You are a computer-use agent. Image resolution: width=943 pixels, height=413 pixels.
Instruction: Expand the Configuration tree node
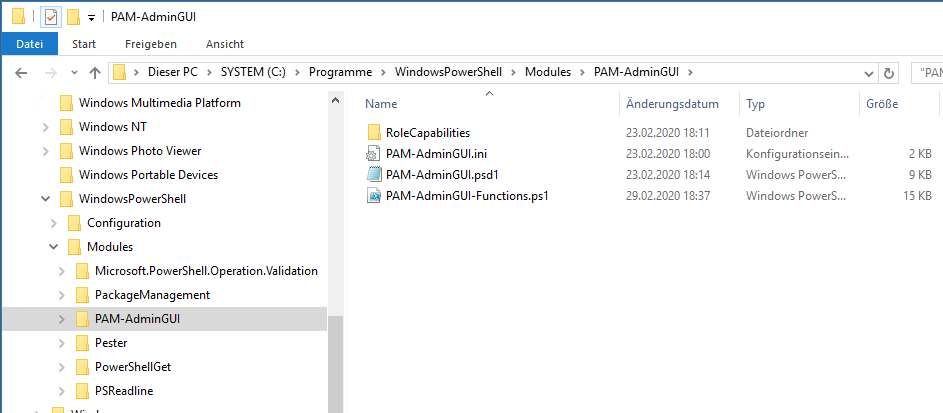click(54, 223)
